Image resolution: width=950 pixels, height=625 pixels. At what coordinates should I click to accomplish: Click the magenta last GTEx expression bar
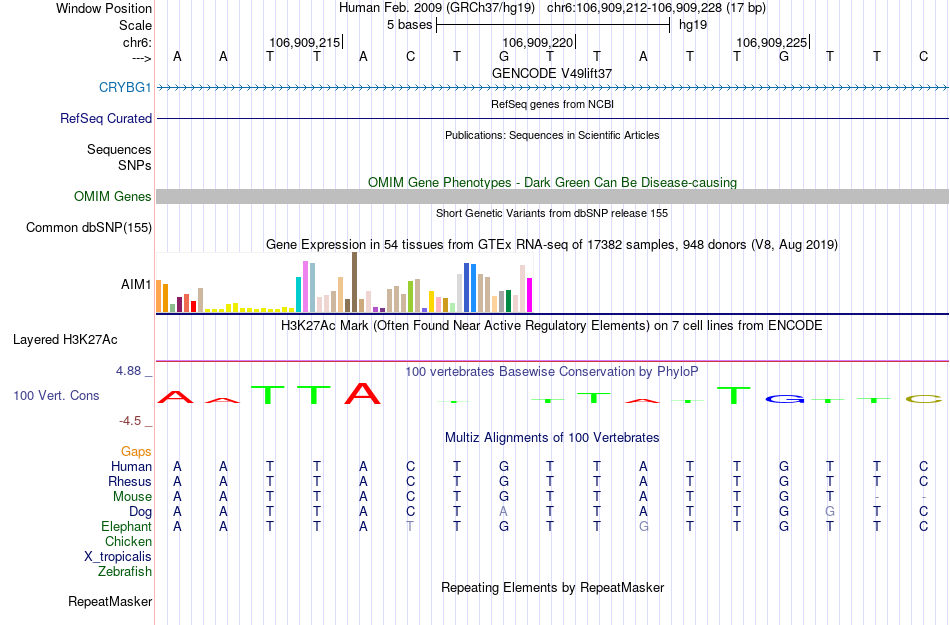click(530, 295)
